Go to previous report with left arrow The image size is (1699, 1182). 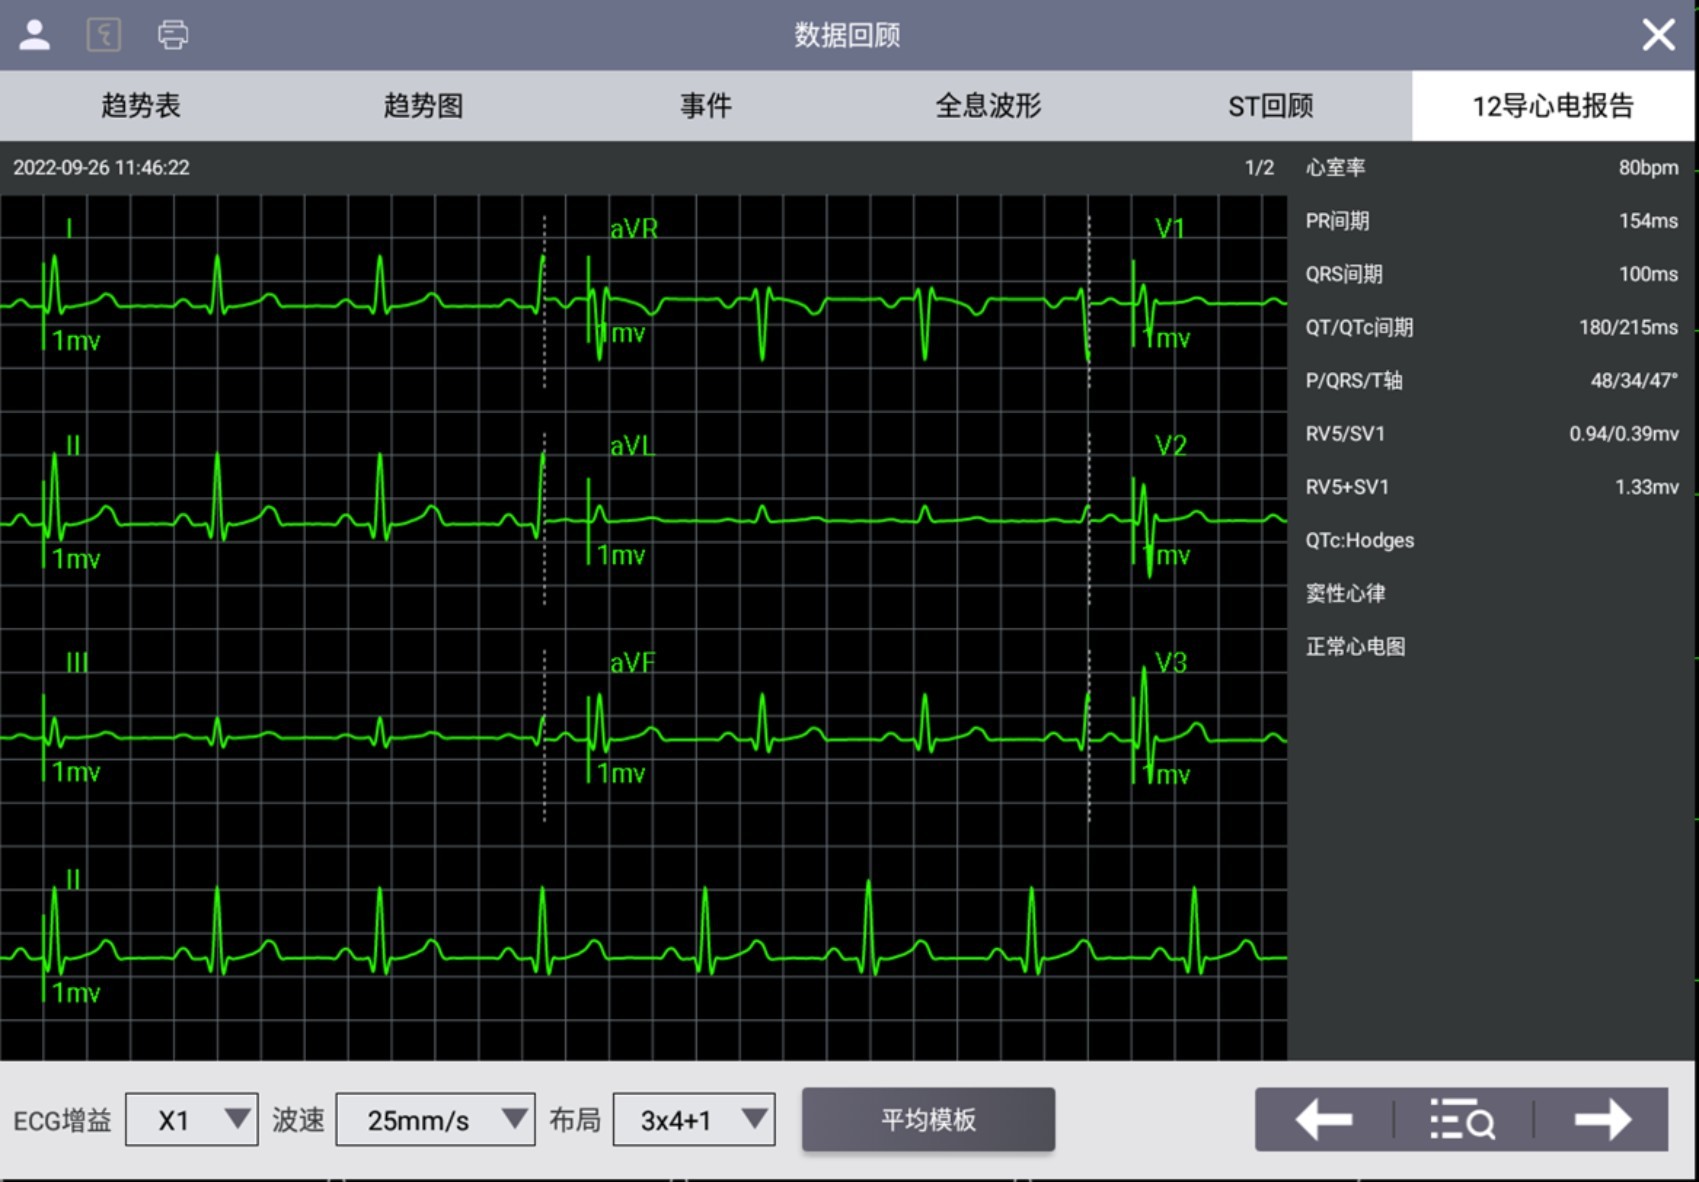point(1324,1120)
